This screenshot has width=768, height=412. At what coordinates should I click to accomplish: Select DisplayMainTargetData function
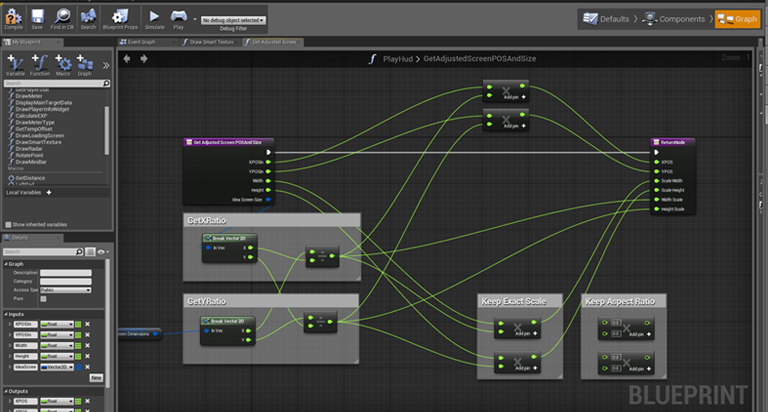tap(43, 103)
